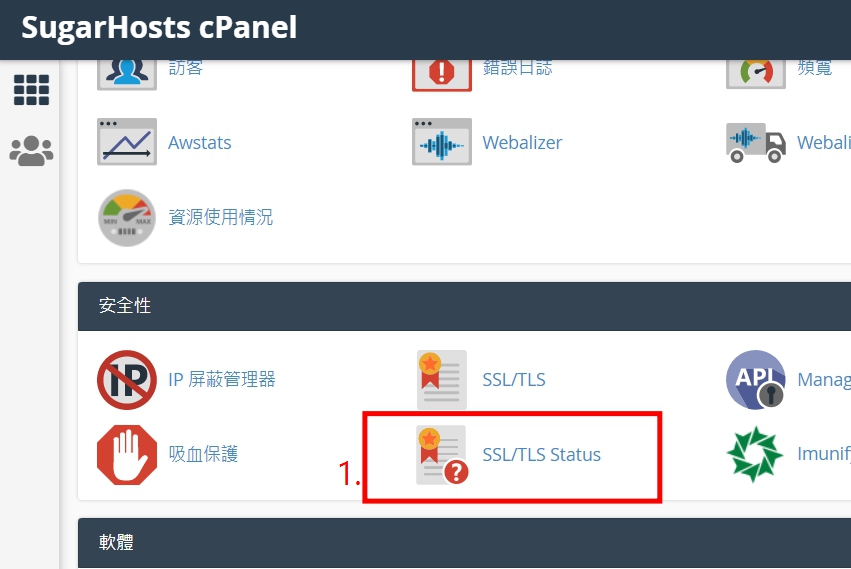
Task: Open the SSL/TLS Status link
Action: [542, 454]
